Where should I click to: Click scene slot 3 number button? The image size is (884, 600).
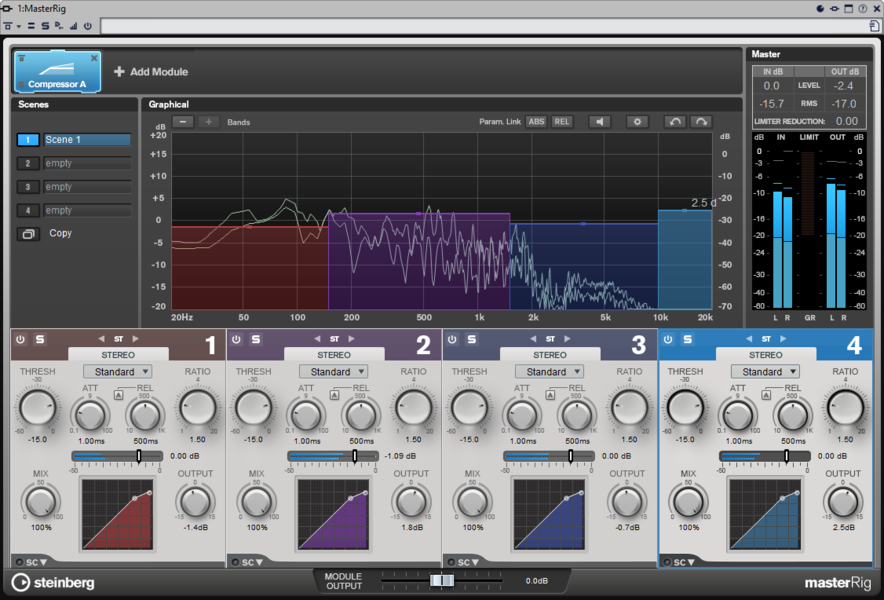tap(28, 187)
